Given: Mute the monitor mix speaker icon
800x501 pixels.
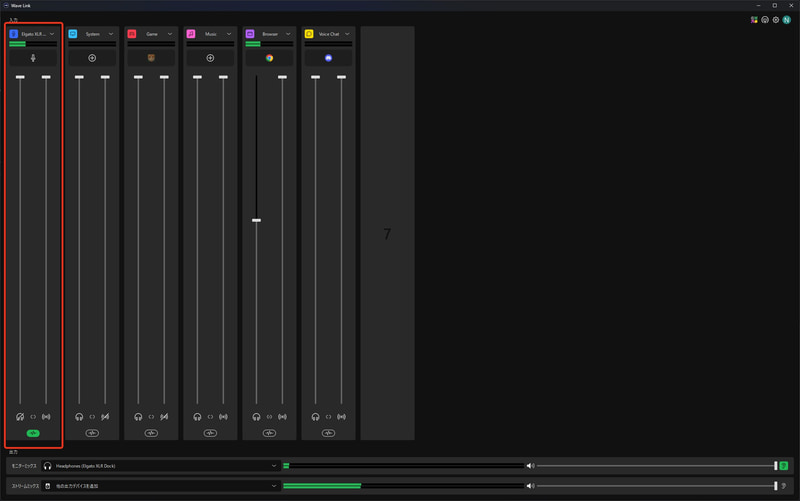Looking at the screenshot, I should (530, 466).
